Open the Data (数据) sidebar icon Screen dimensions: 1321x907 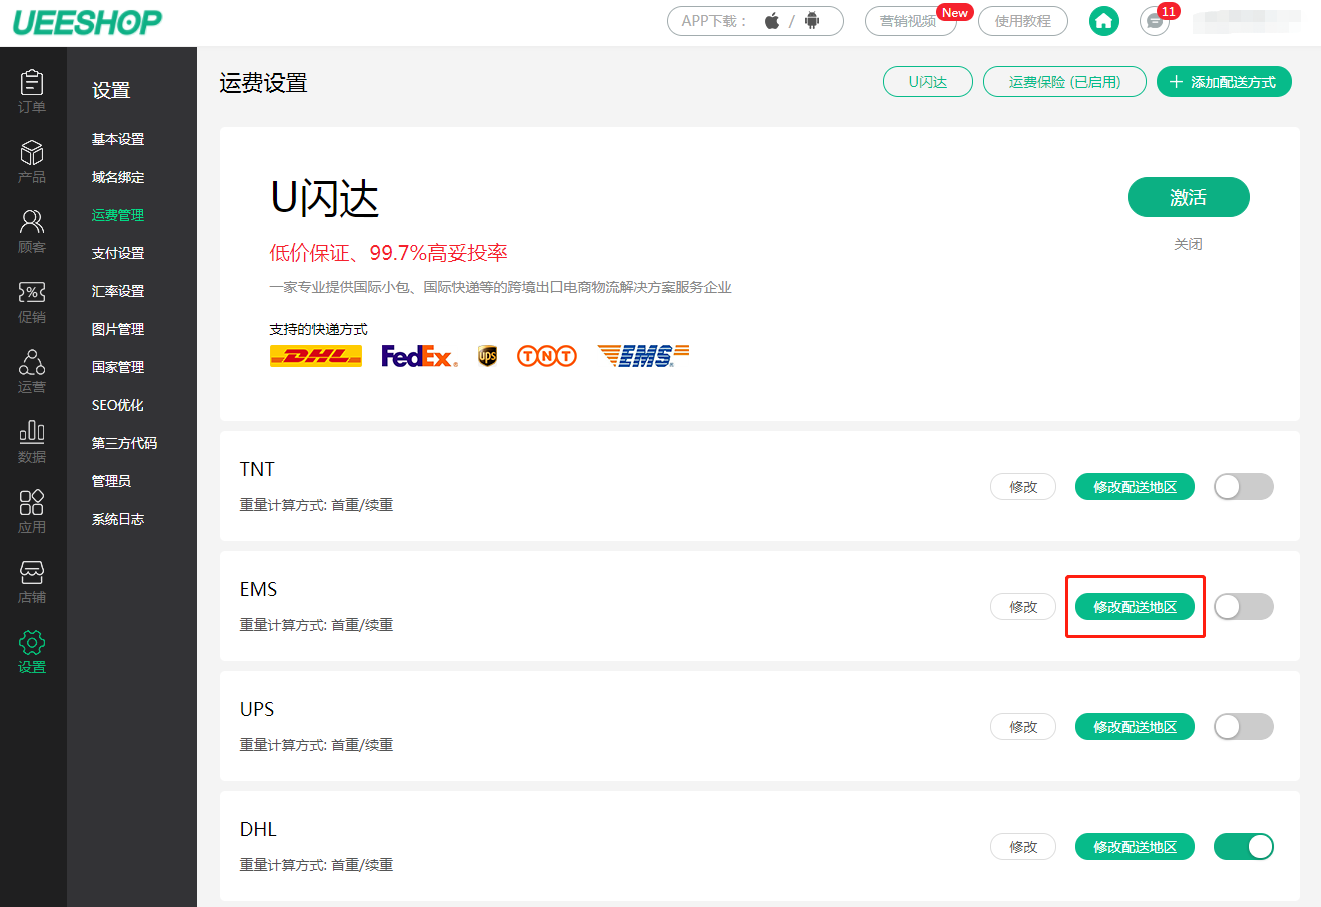[x=32, y=441]
